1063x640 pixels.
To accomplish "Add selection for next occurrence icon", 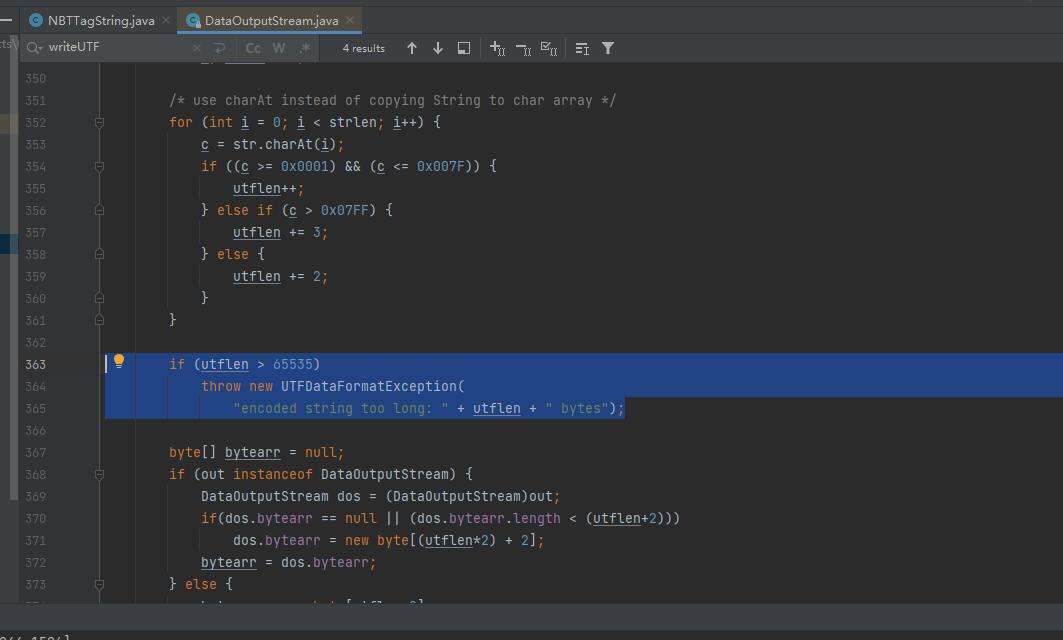I will [x=498, y=48].
